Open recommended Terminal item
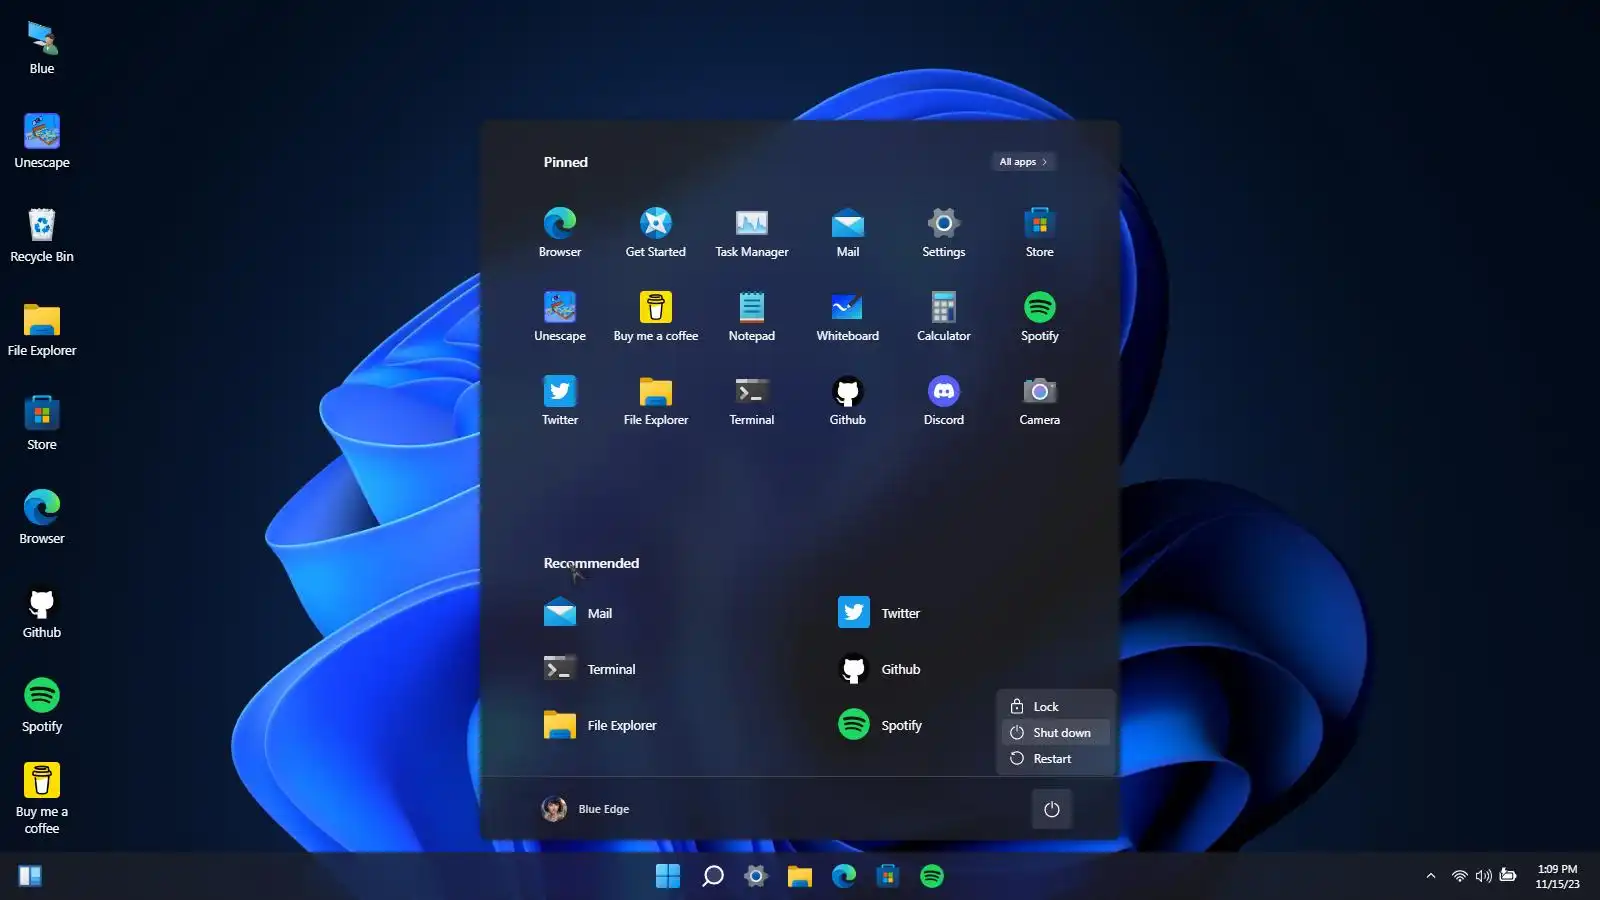This screenshot has height=900, width=1600. point(590,669)
